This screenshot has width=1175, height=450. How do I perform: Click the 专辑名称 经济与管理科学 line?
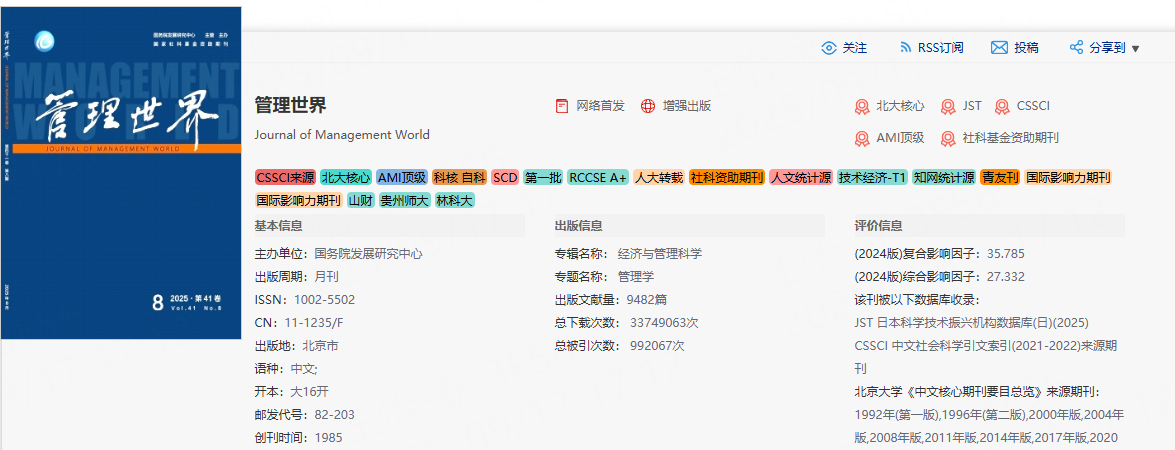click(629, 254)
